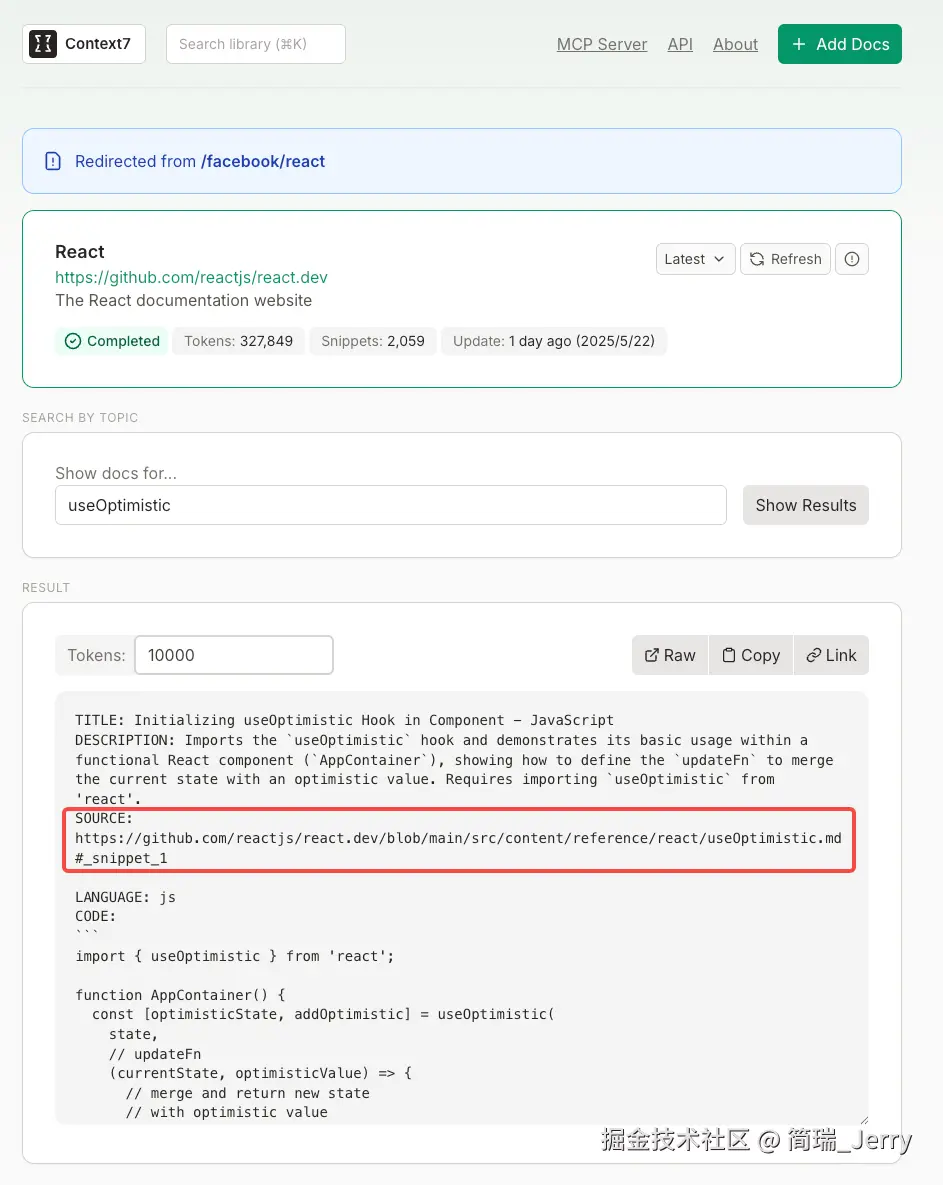Click the Context7 logo icon

pos(43,44)
